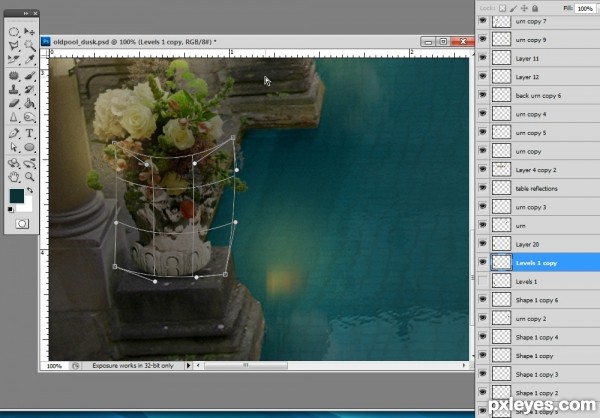
Task: Select the Eraser tool
Action: click(x=14, y=103)
